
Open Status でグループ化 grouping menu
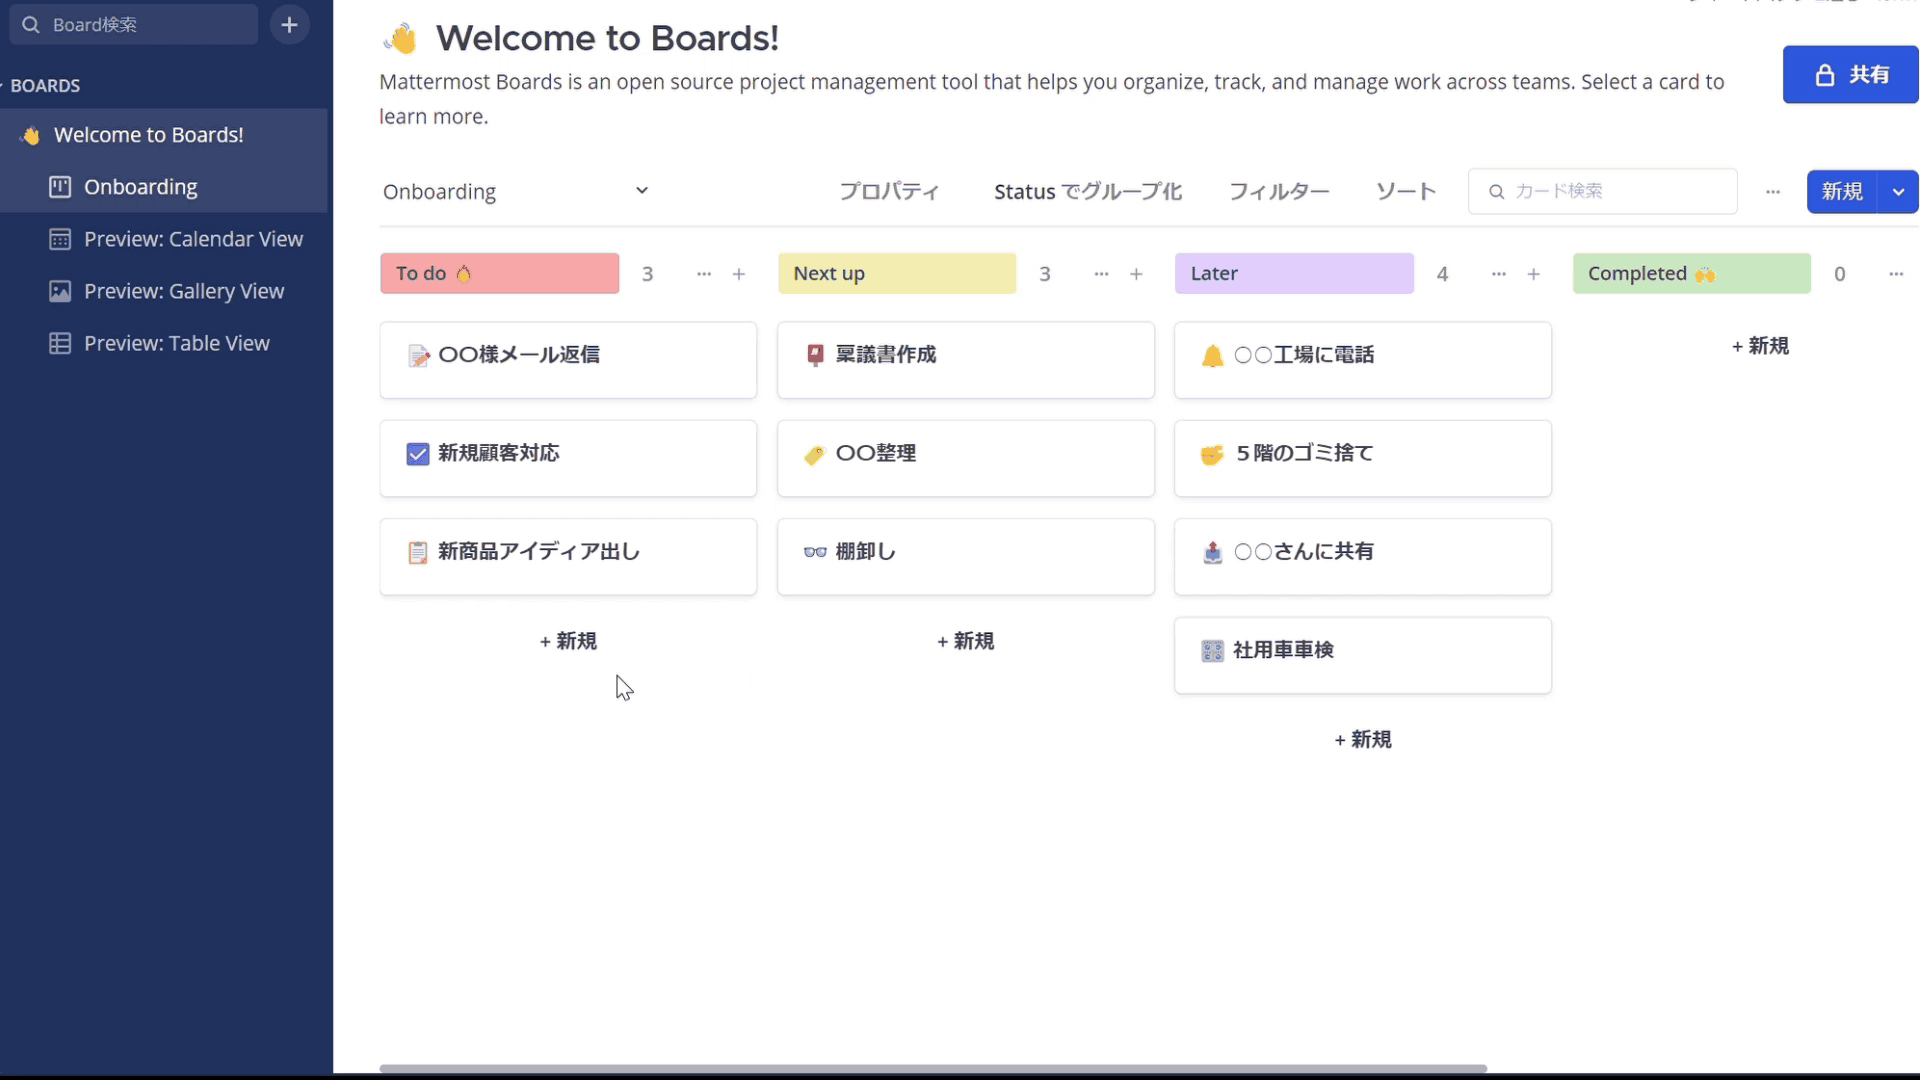click(x=1087, y=192)
